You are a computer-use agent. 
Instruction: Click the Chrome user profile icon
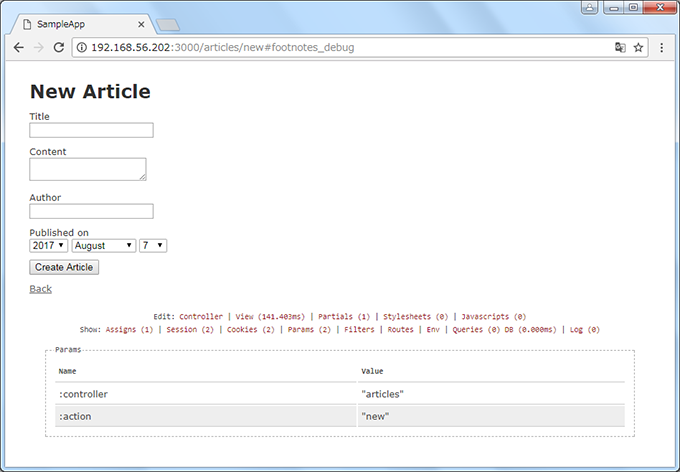(x=590, y=7)
